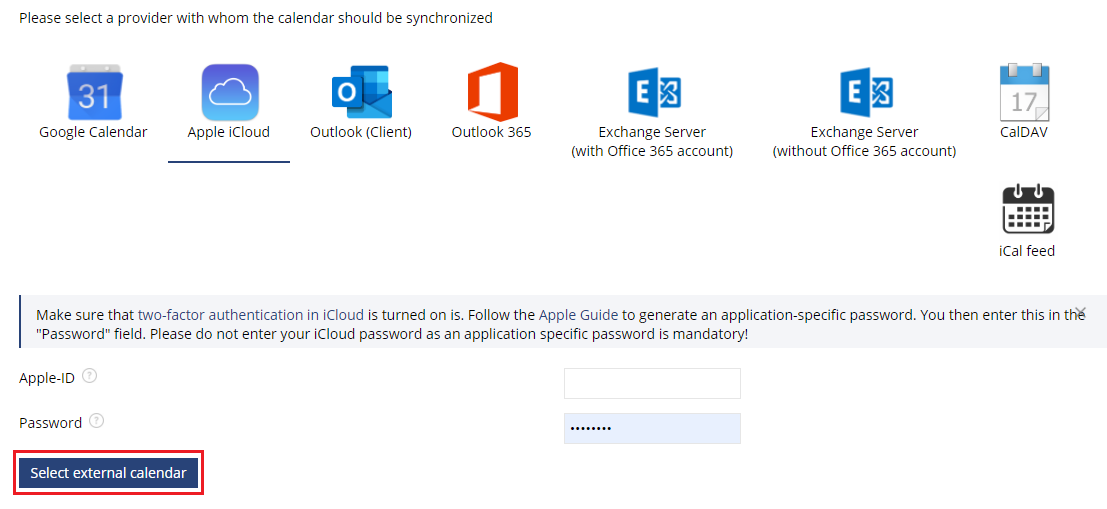Open help tooltip next to Password
This screenshot has height=509, width=1107.
point(97,421)
